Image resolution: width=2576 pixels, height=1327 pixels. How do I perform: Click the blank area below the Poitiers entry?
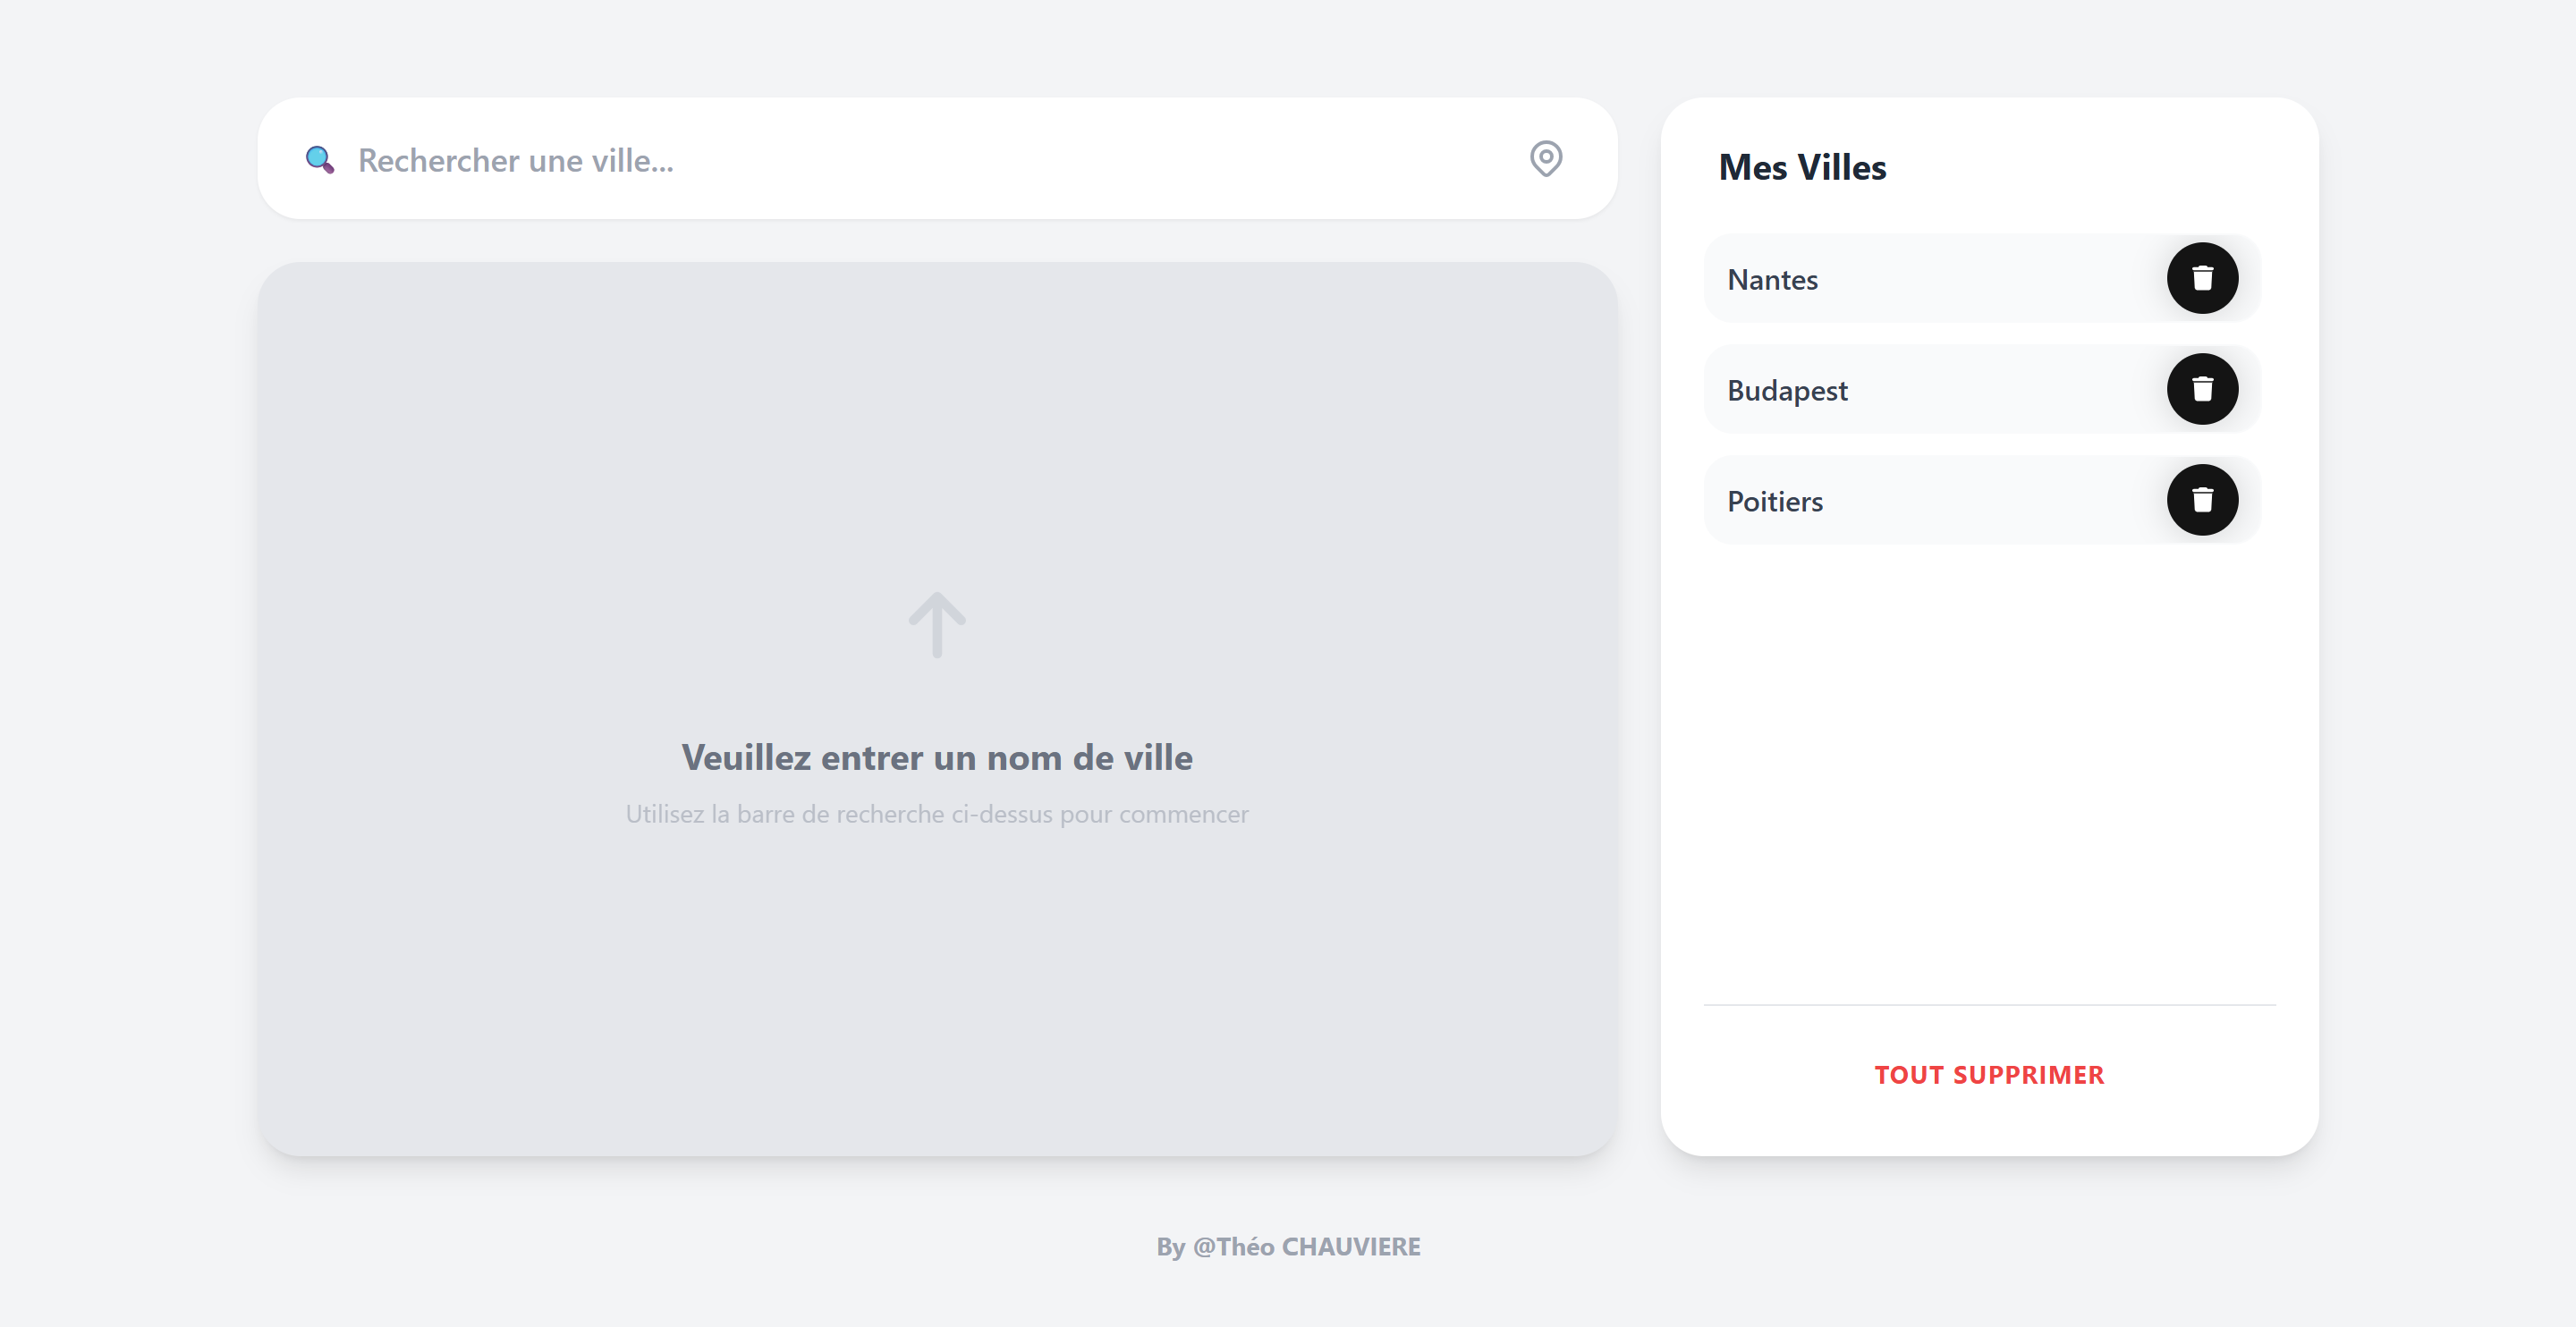point(1988,770)
